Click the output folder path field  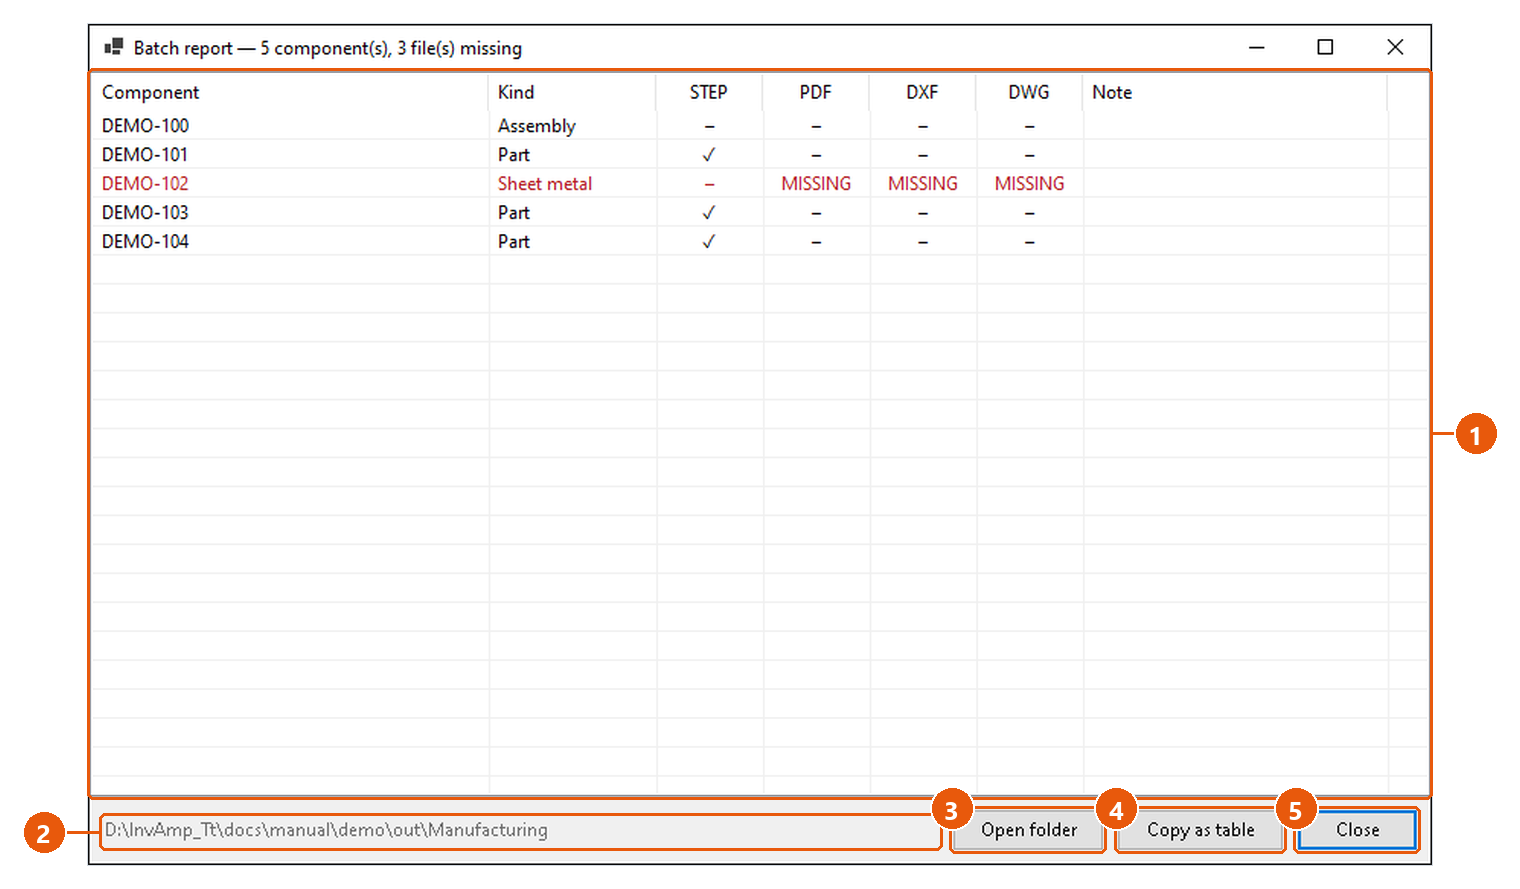coord(520,830)
